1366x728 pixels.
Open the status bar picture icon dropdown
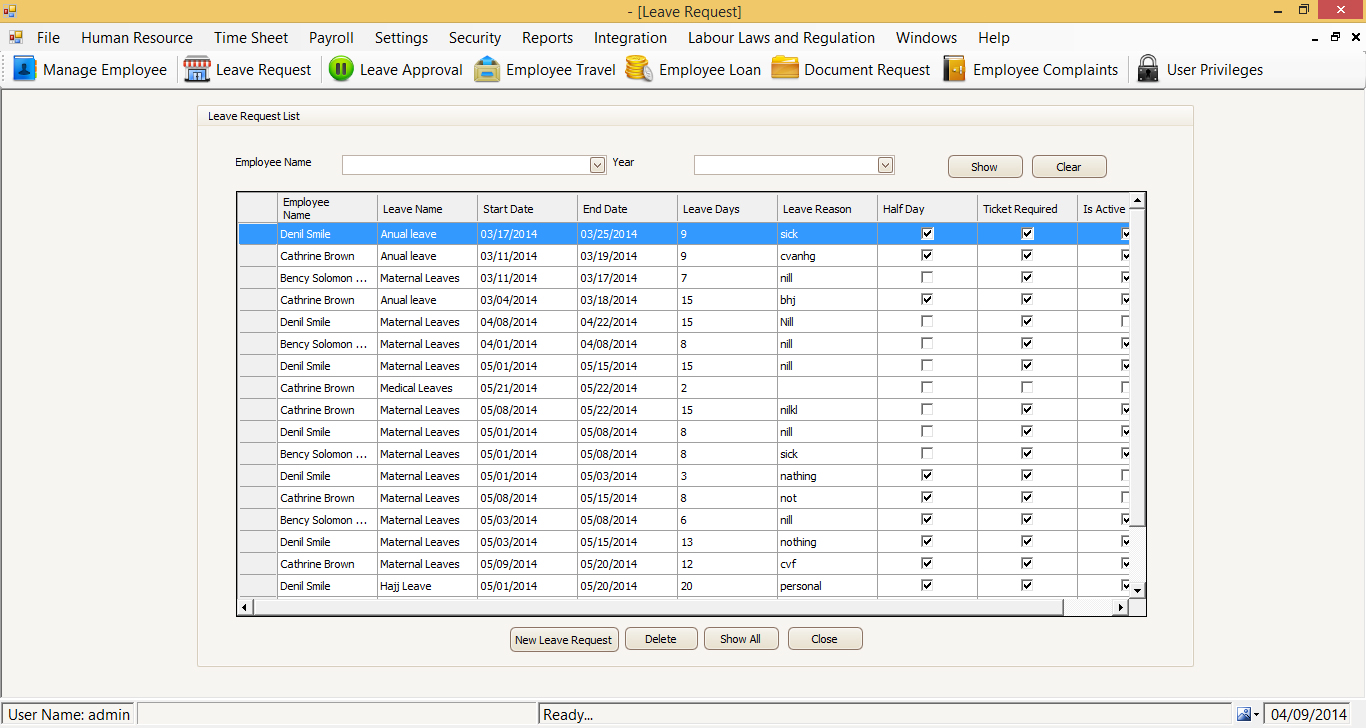point(1248,714)
